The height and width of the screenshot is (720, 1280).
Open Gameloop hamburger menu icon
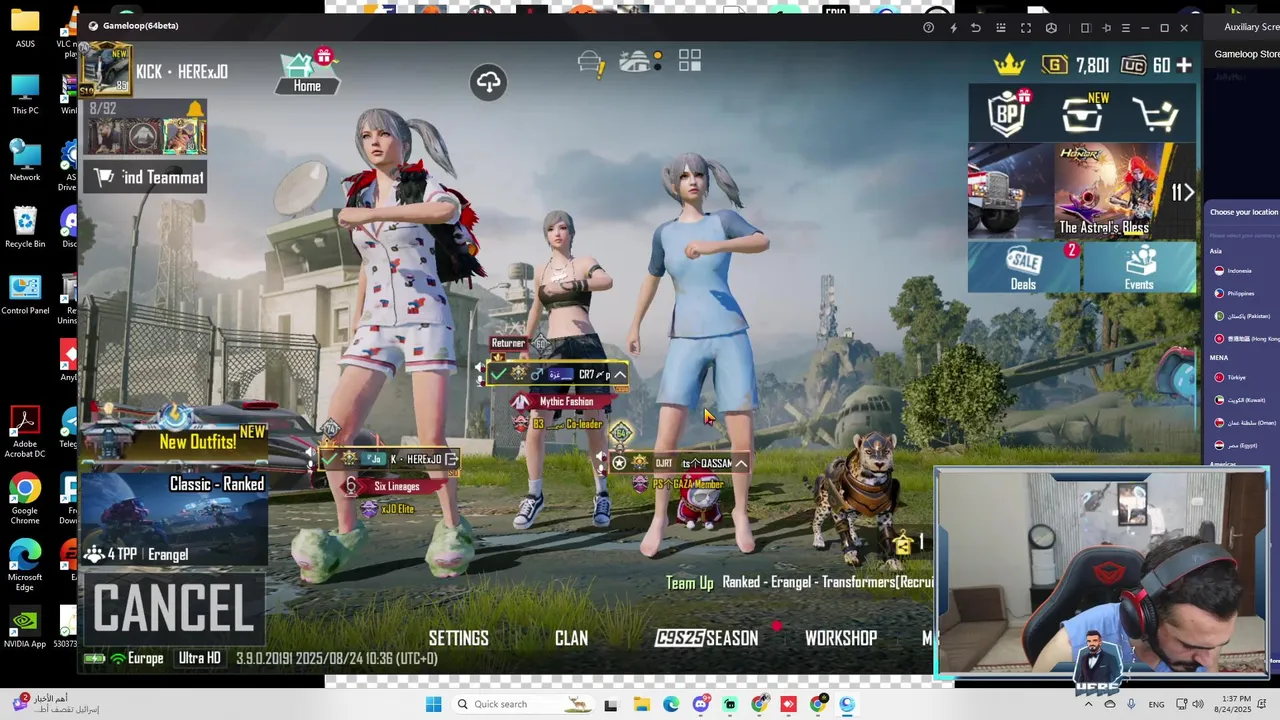coord(1126,28)
